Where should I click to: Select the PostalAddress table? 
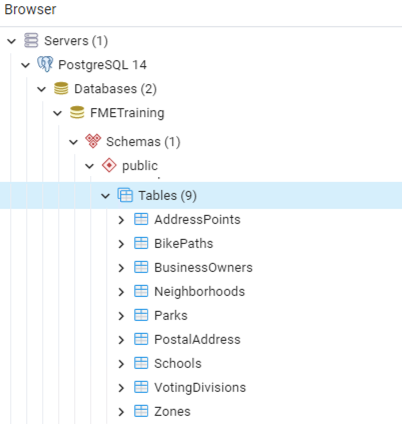point(197,339)
